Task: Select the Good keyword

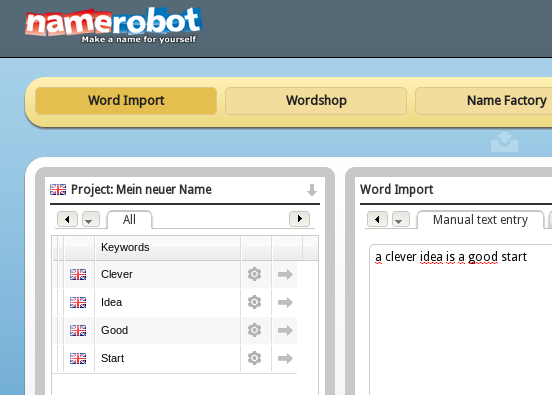Action: tap(114, 330)
